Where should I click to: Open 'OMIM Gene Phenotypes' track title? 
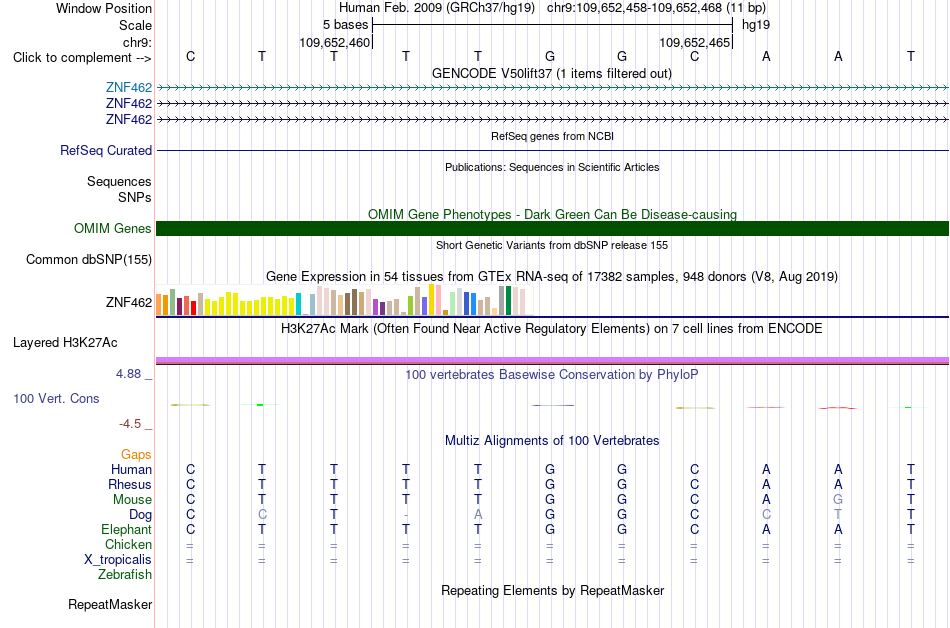coord(552,214)
